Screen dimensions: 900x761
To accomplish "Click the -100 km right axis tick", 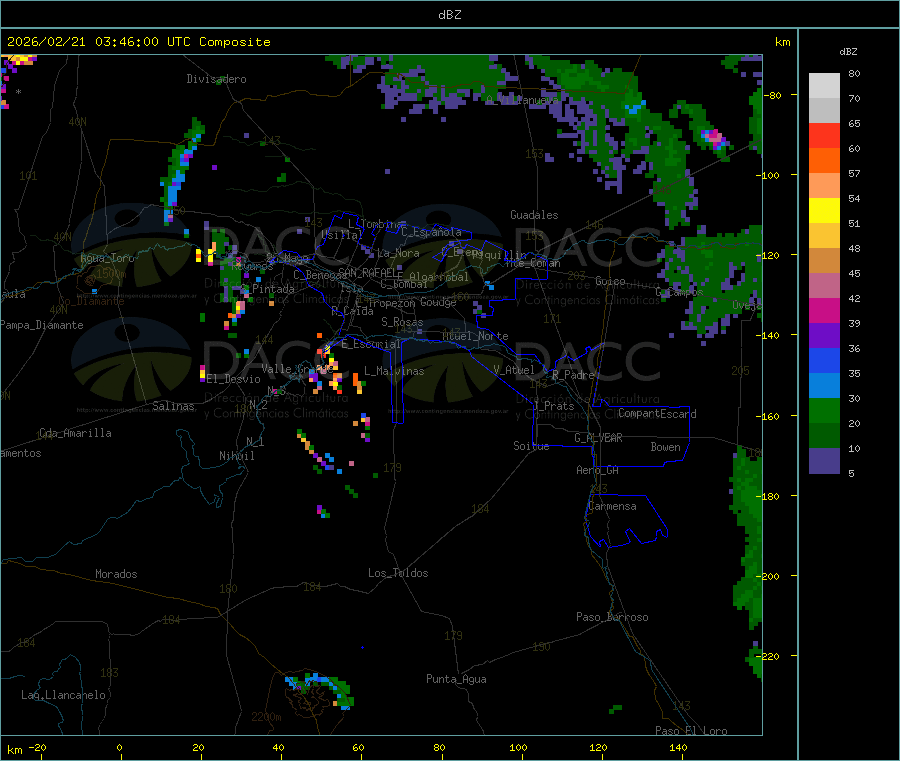I will 767,175.
